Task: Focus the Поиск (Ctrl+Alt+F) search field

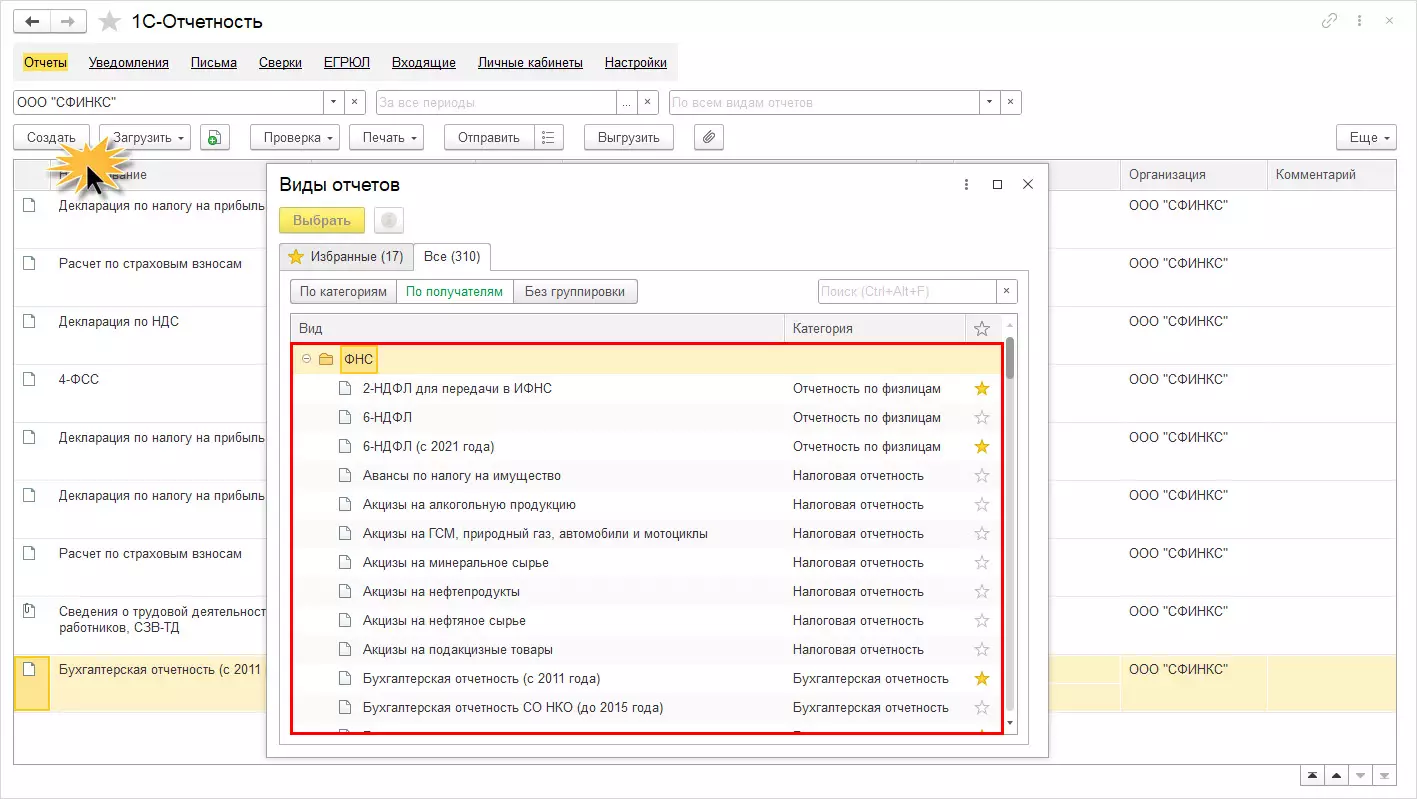Action: 907,291
